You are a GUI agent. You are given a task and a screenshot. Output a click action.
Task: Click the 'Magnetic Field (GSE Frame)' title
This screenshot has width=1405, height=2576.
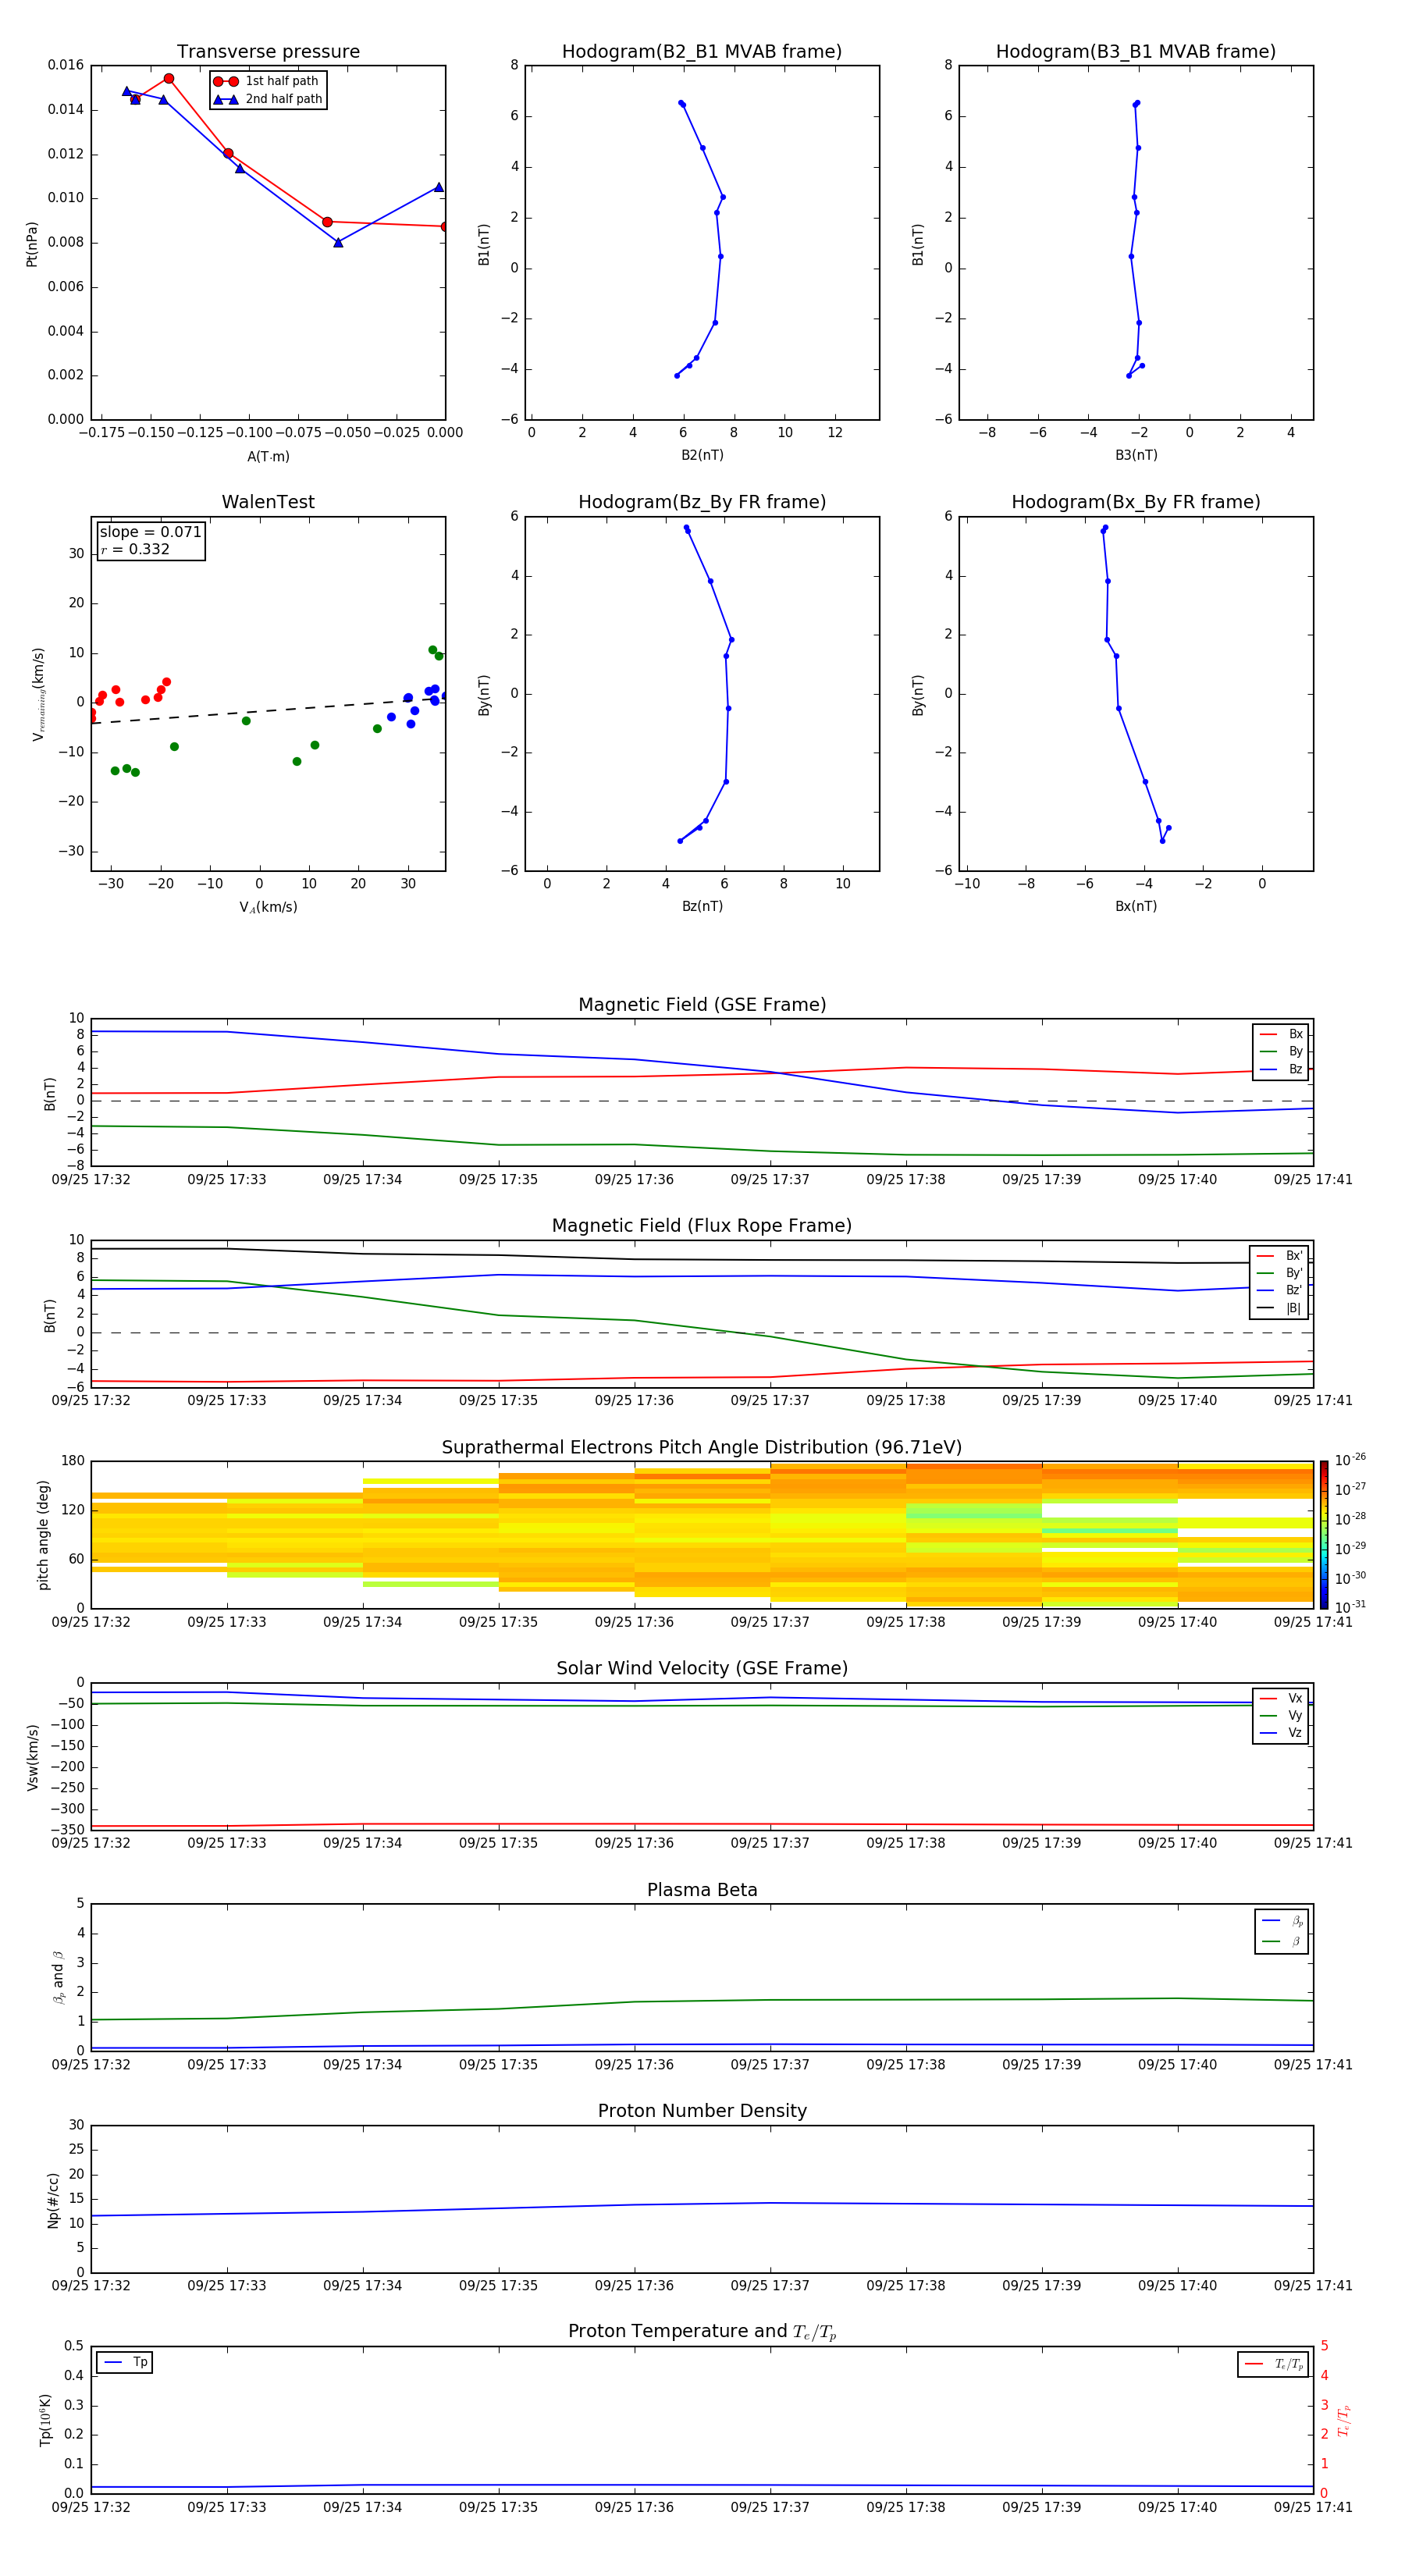pyautogui.click(x=702, y=1005)
